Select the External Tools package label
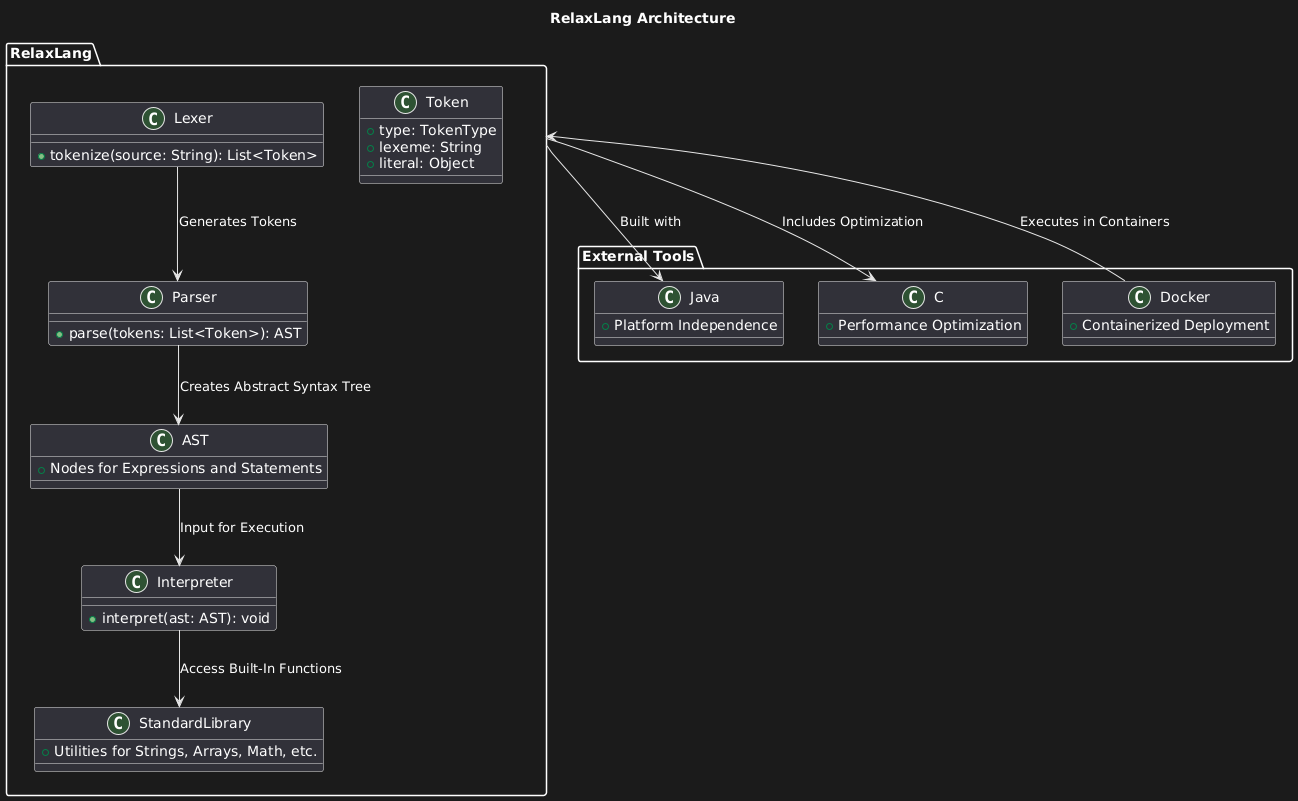1298x801 pixels. click(x=638, y=257)
